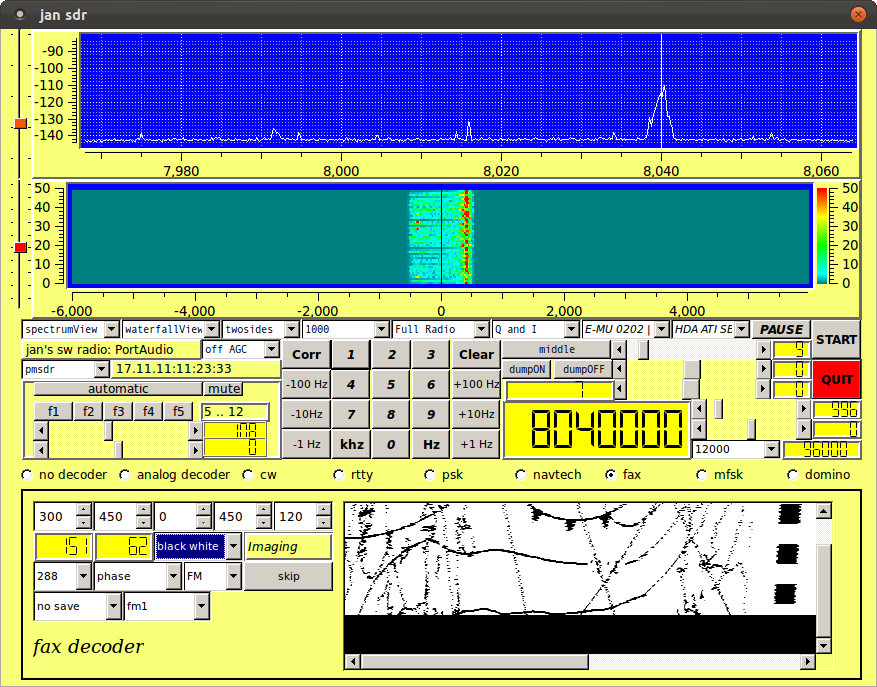
Task: Open the spectrumView dropdown
Action: [x=70, y=329]
